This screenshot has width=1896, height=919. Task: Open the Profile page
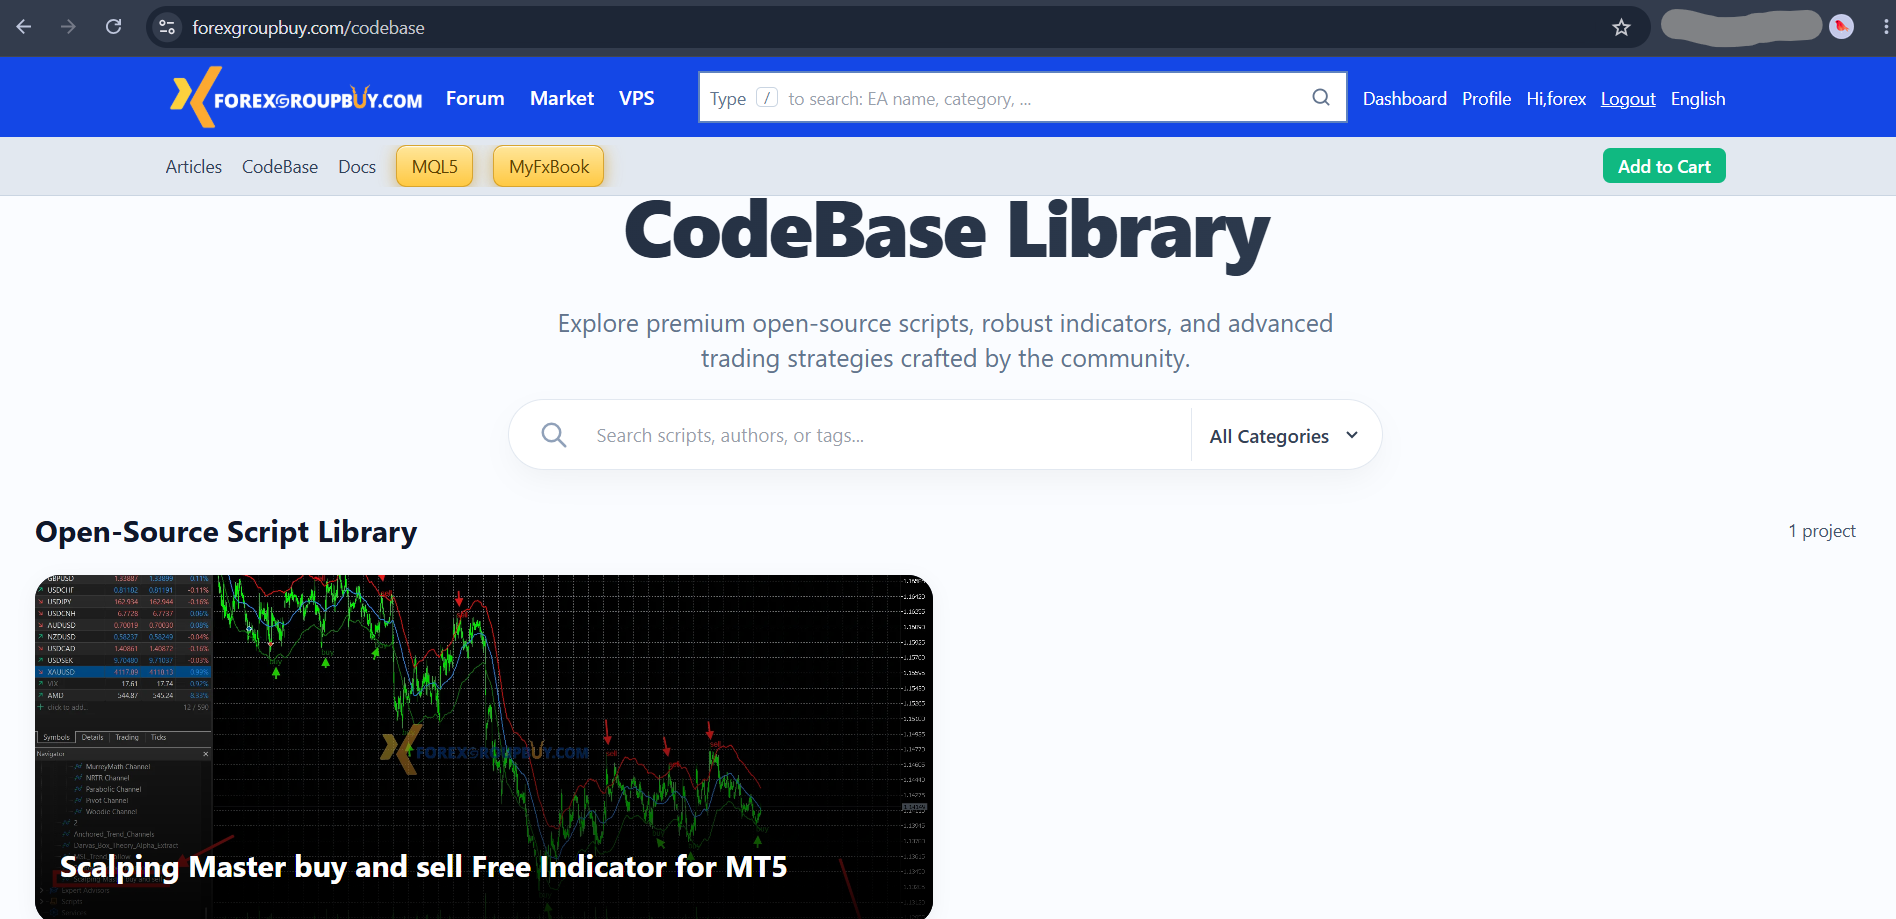point(1486,98)
